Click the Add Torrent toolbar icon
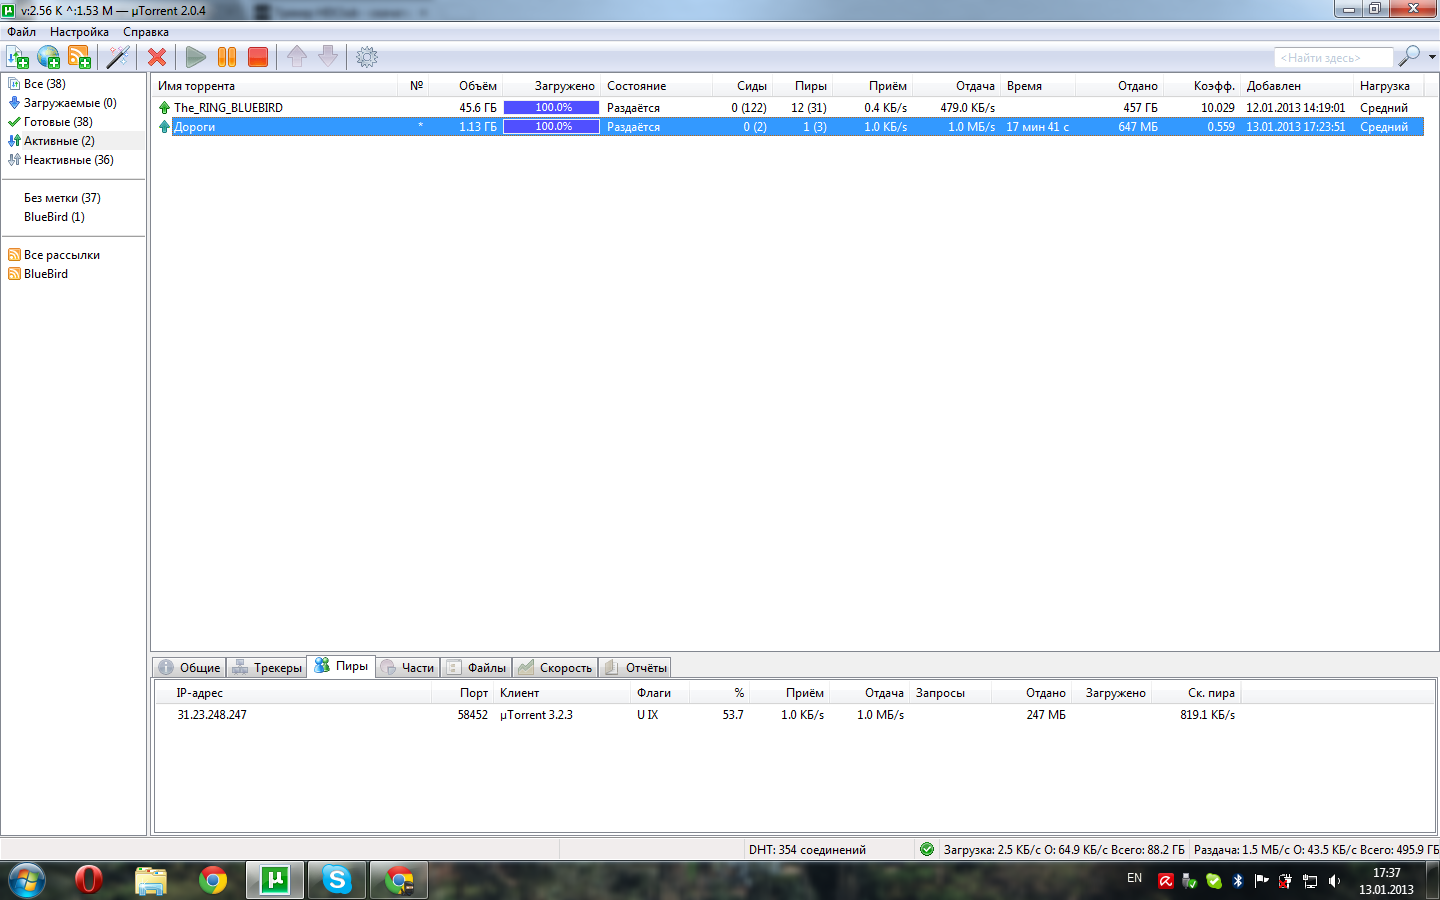The height and width of the screenshot is (900, 1440). tap(18, 57)
